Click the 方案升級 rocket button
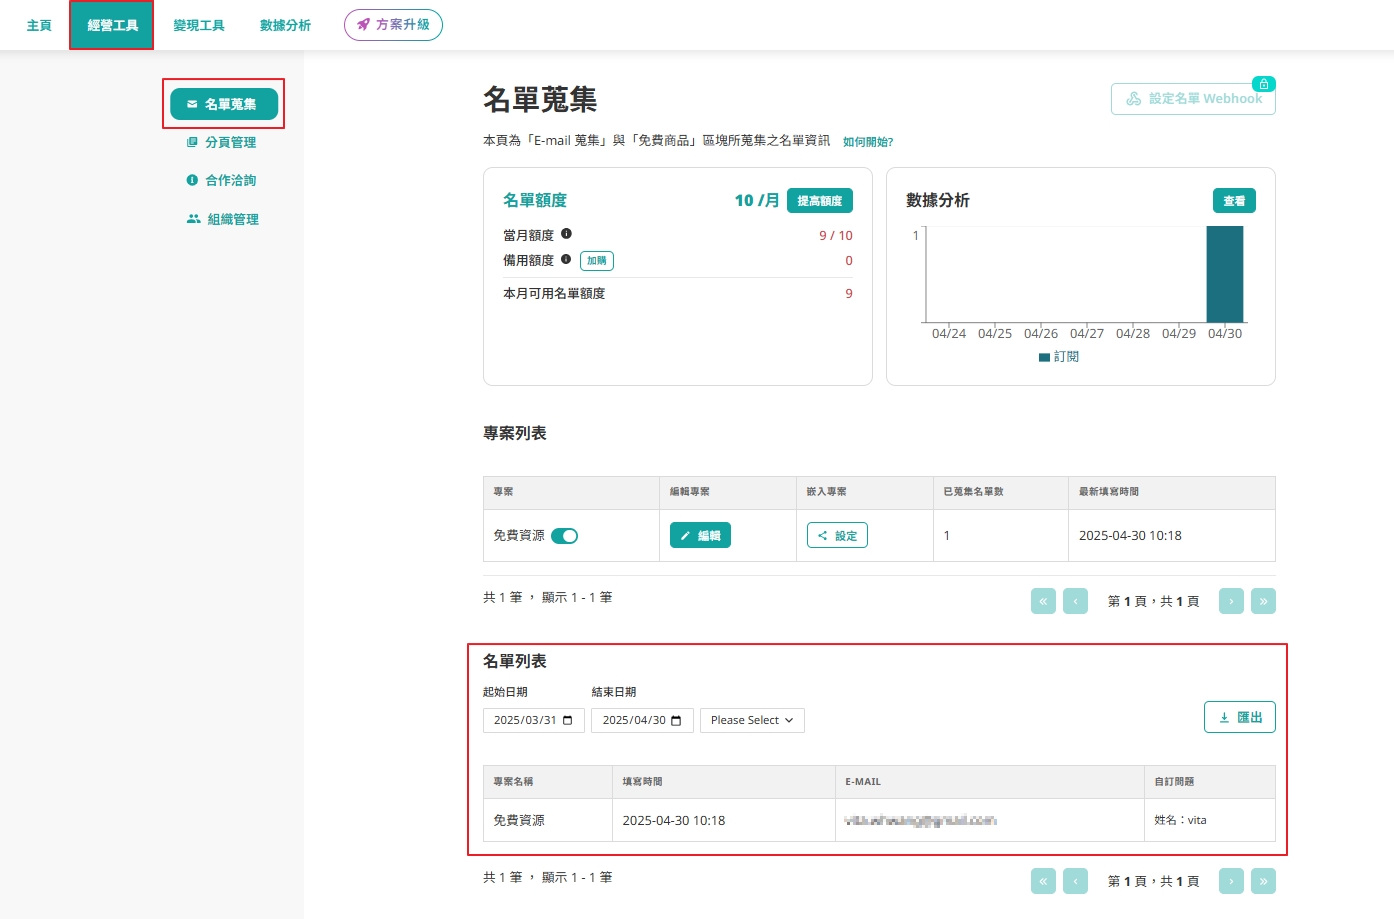 [393, 25]
